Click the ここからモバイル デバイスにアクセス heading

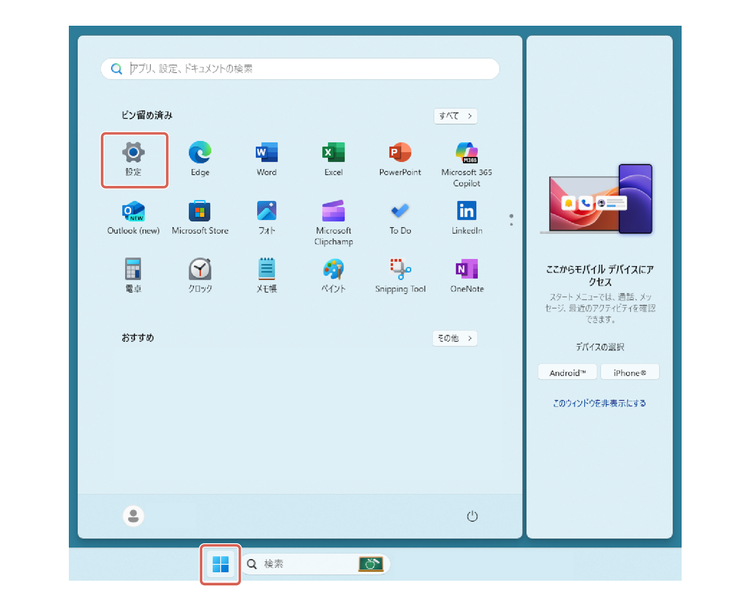tap(599, 275)
